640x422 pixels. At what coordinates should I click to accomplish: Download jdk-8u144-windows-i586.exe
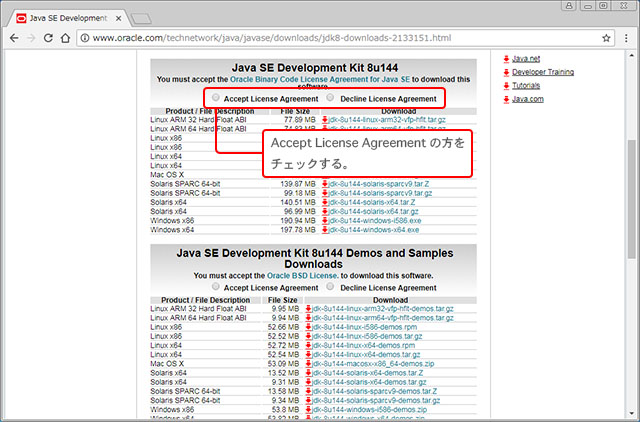point(374,221)
